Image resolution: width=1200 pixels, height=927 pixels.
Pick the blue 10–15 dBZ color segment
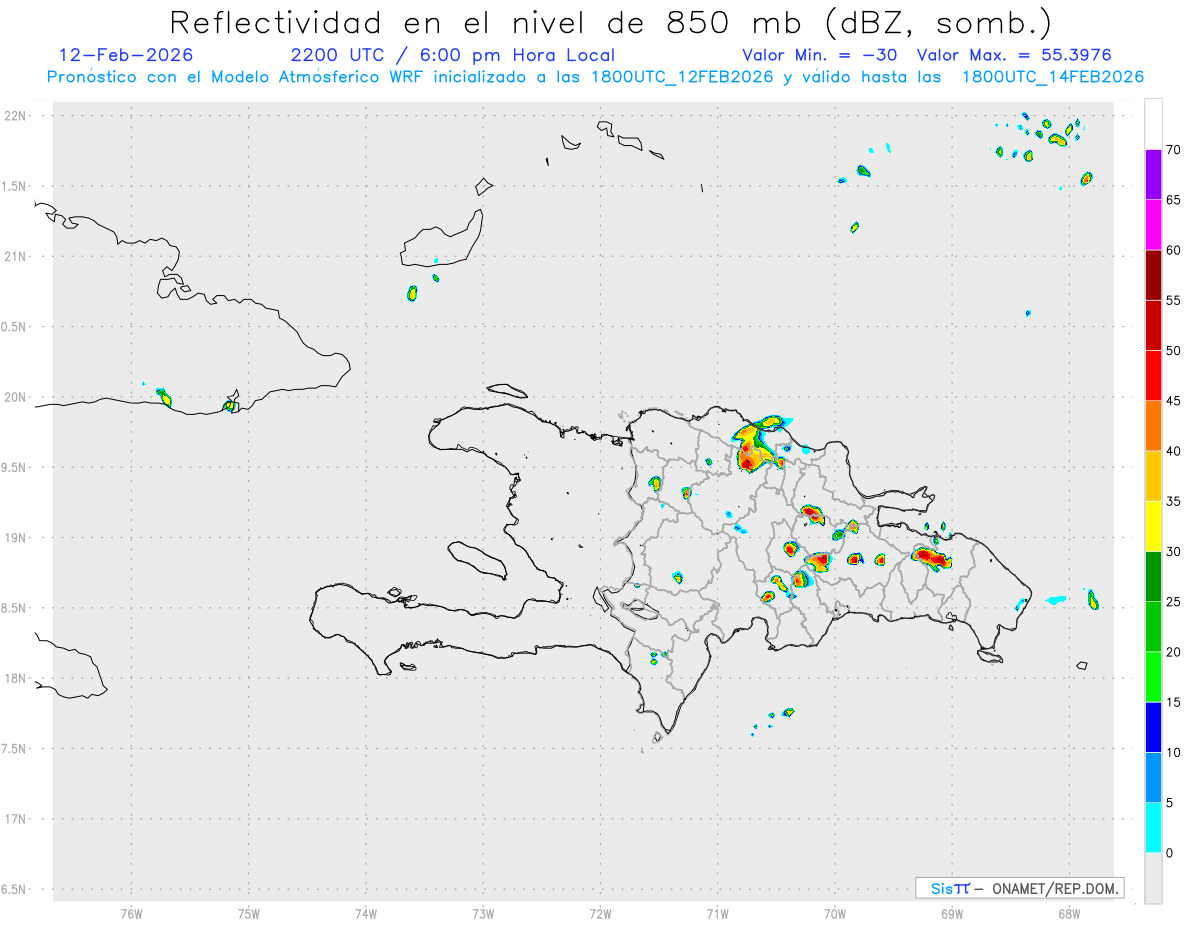click(x=1153, y=727)
